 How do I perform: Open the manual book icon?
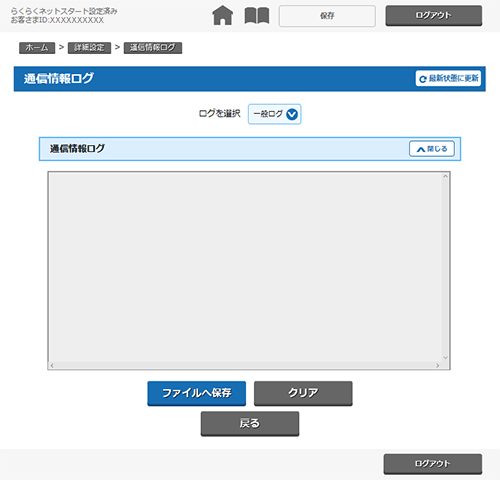tap(257, 16)
